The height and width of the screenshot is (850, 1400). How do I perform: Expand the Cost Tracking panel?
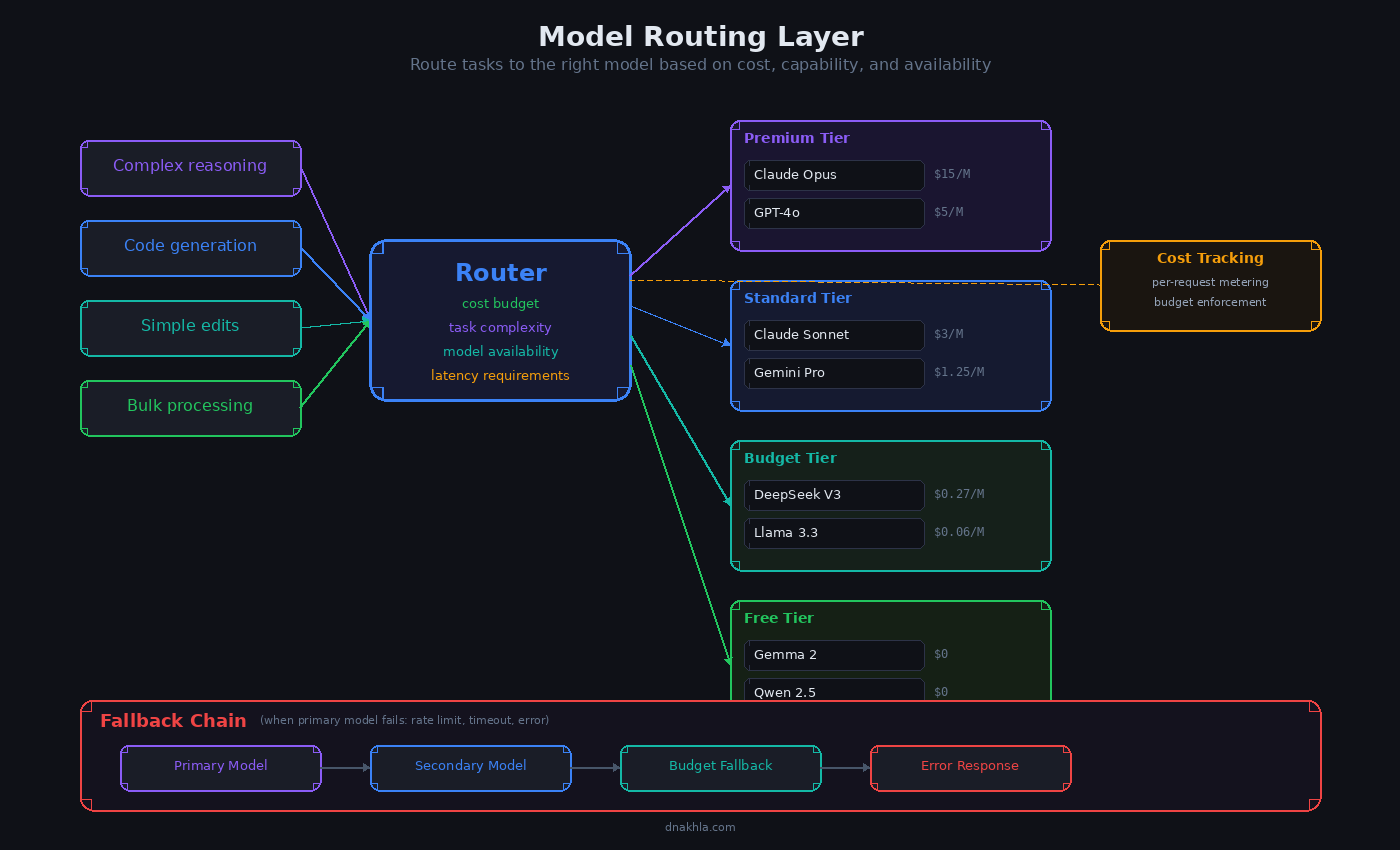[1210, 258]
